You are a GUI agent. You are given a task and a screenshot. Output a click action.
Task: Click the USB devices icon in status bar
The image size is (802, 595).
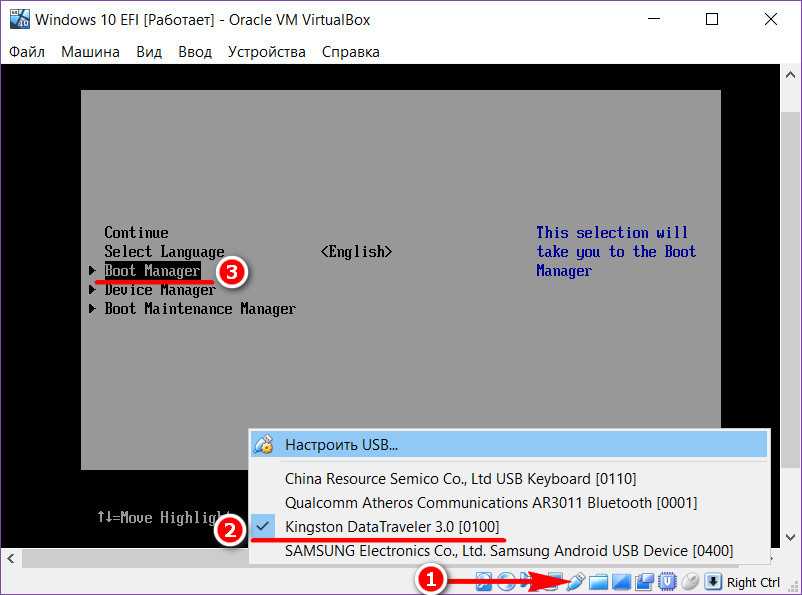(576, 582)
